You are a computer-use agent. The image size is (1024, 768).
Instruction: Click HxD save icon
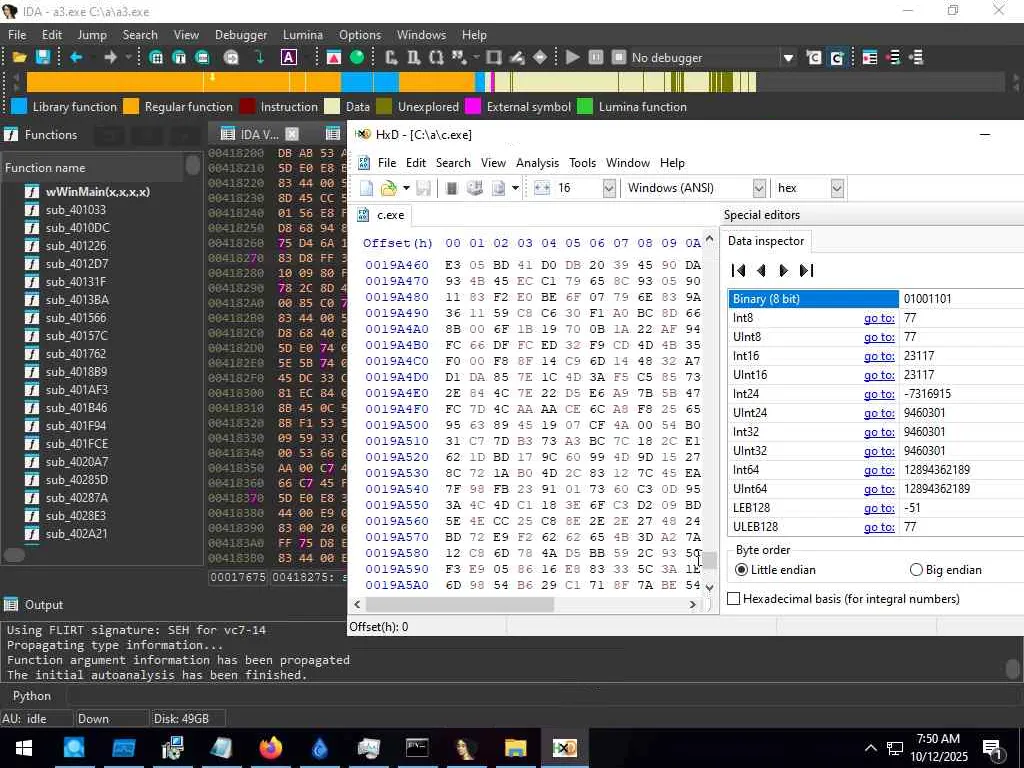[x=424, y=188]
